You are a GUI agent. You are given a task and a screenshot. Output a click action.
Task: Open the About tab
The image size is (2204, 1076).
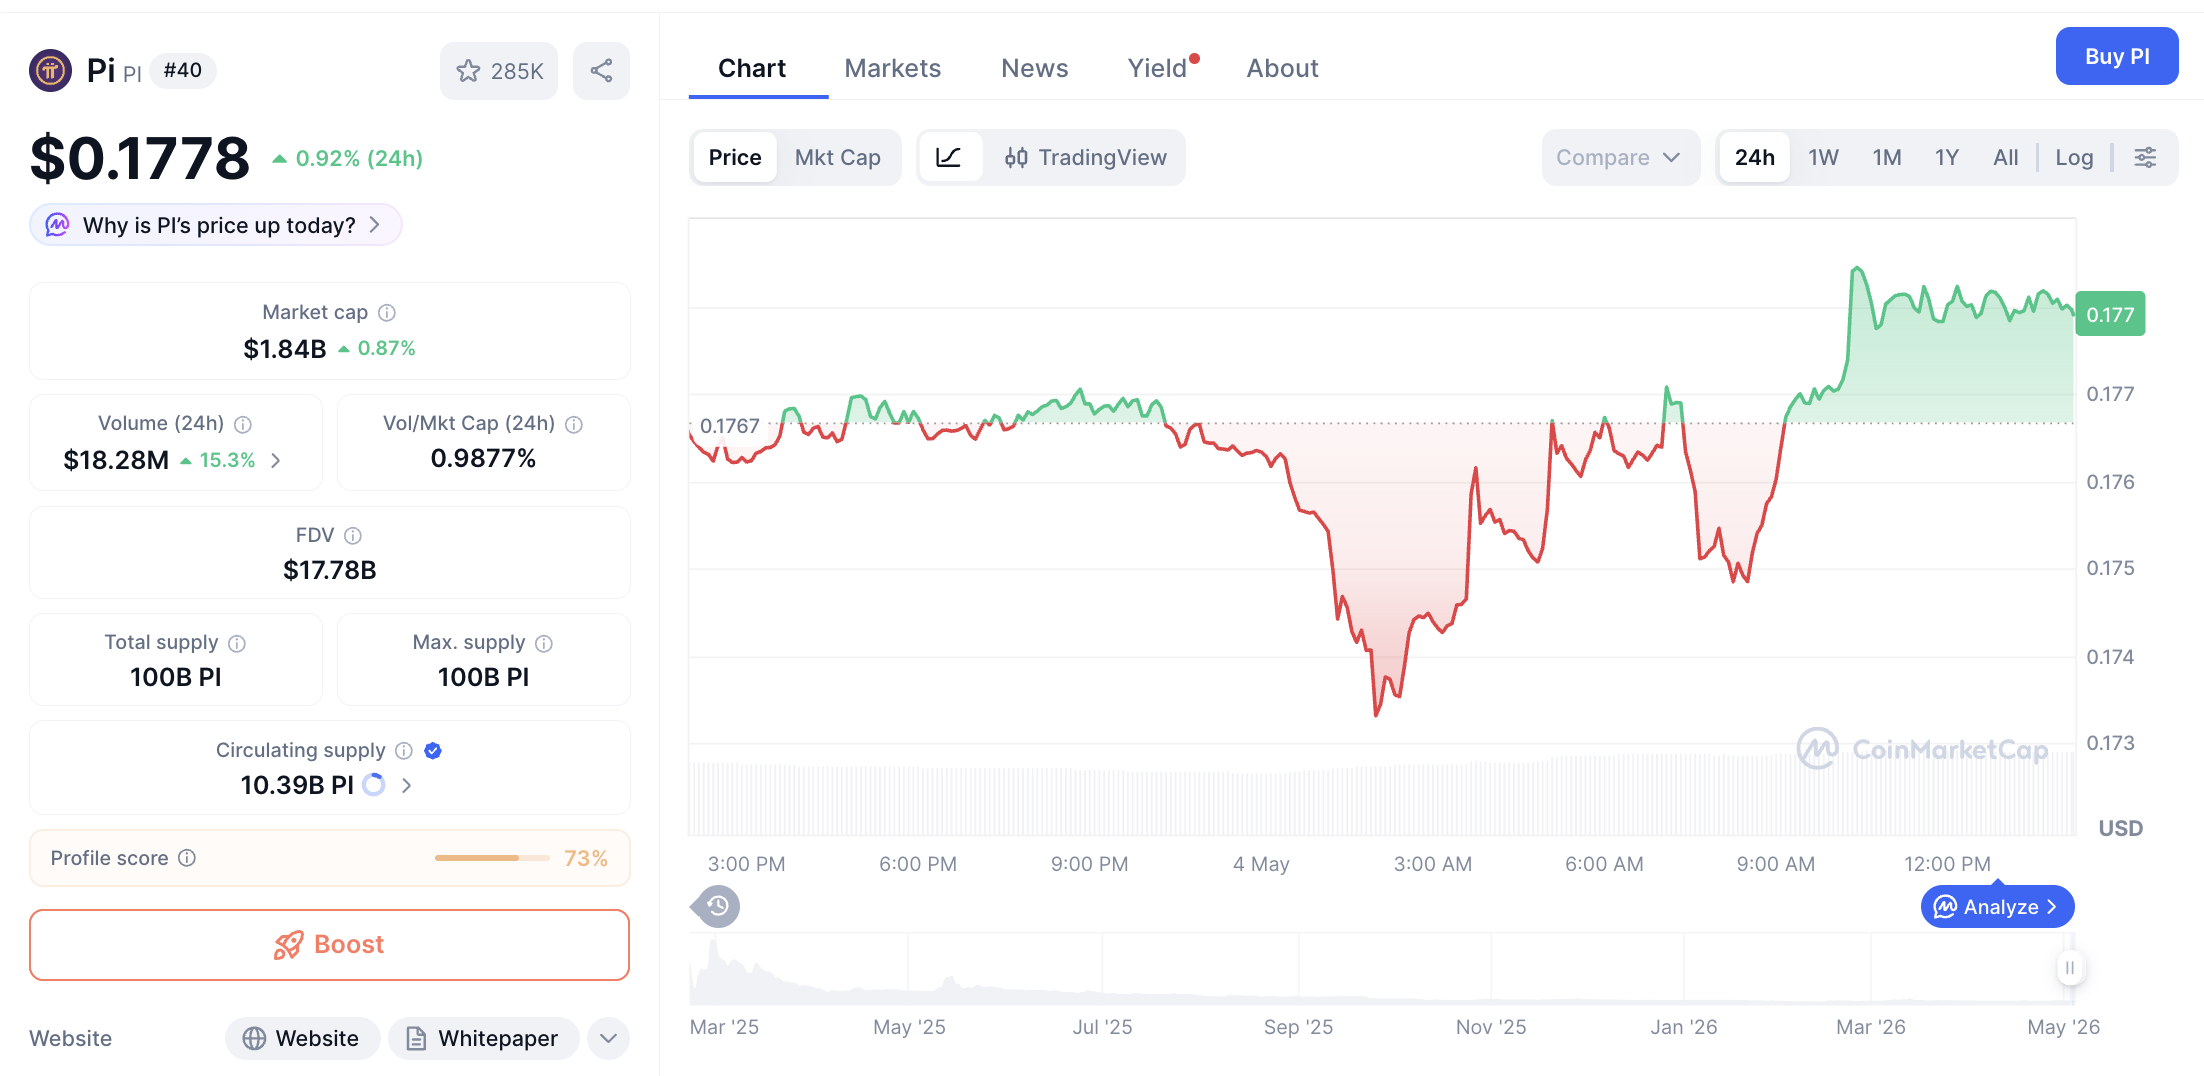click(x=1282, y=68)
